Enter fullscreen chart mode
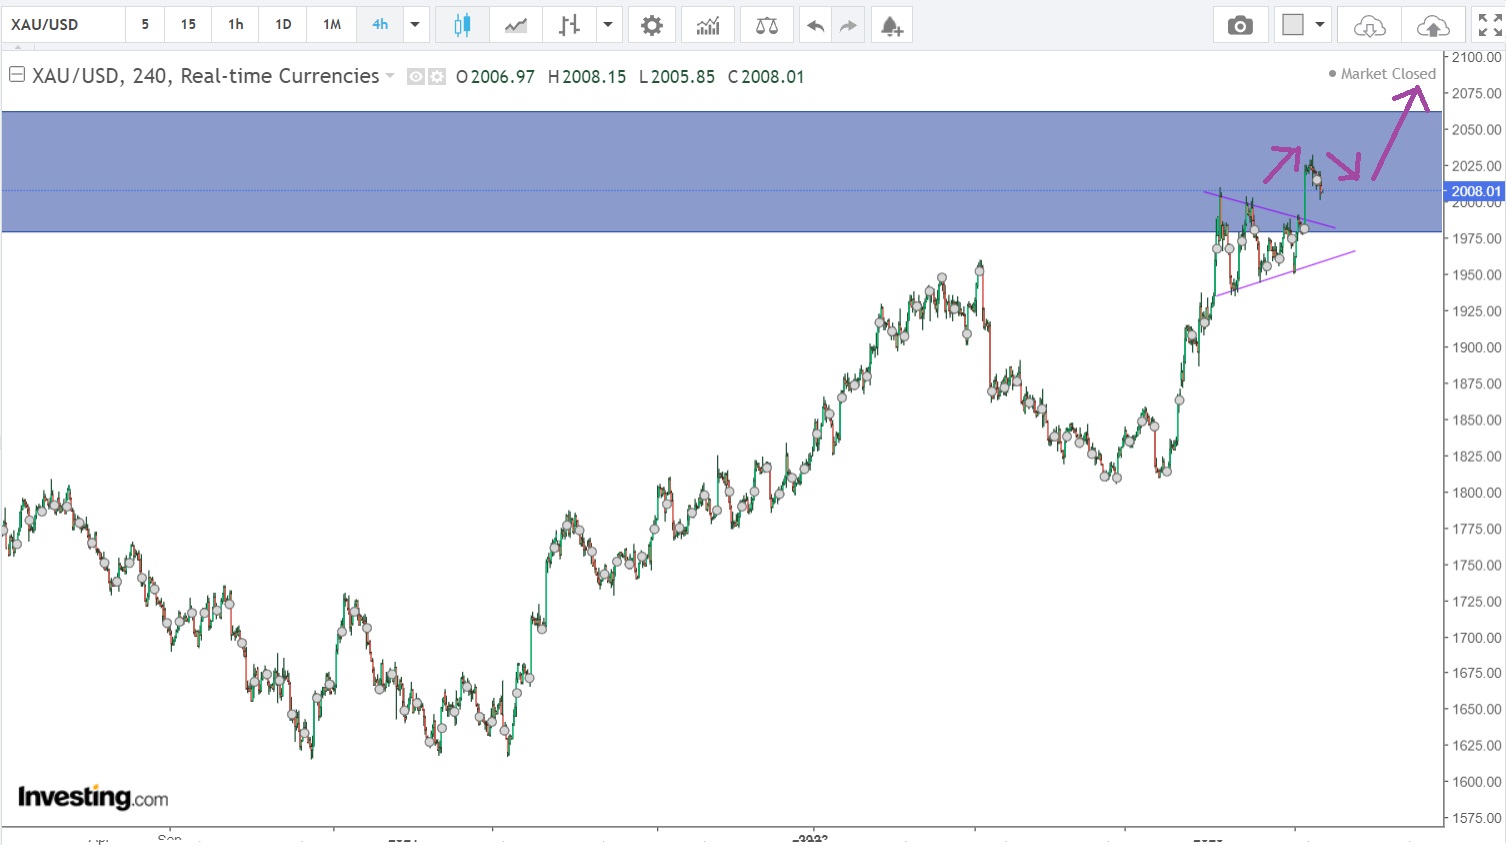 tap(1490, 25)
